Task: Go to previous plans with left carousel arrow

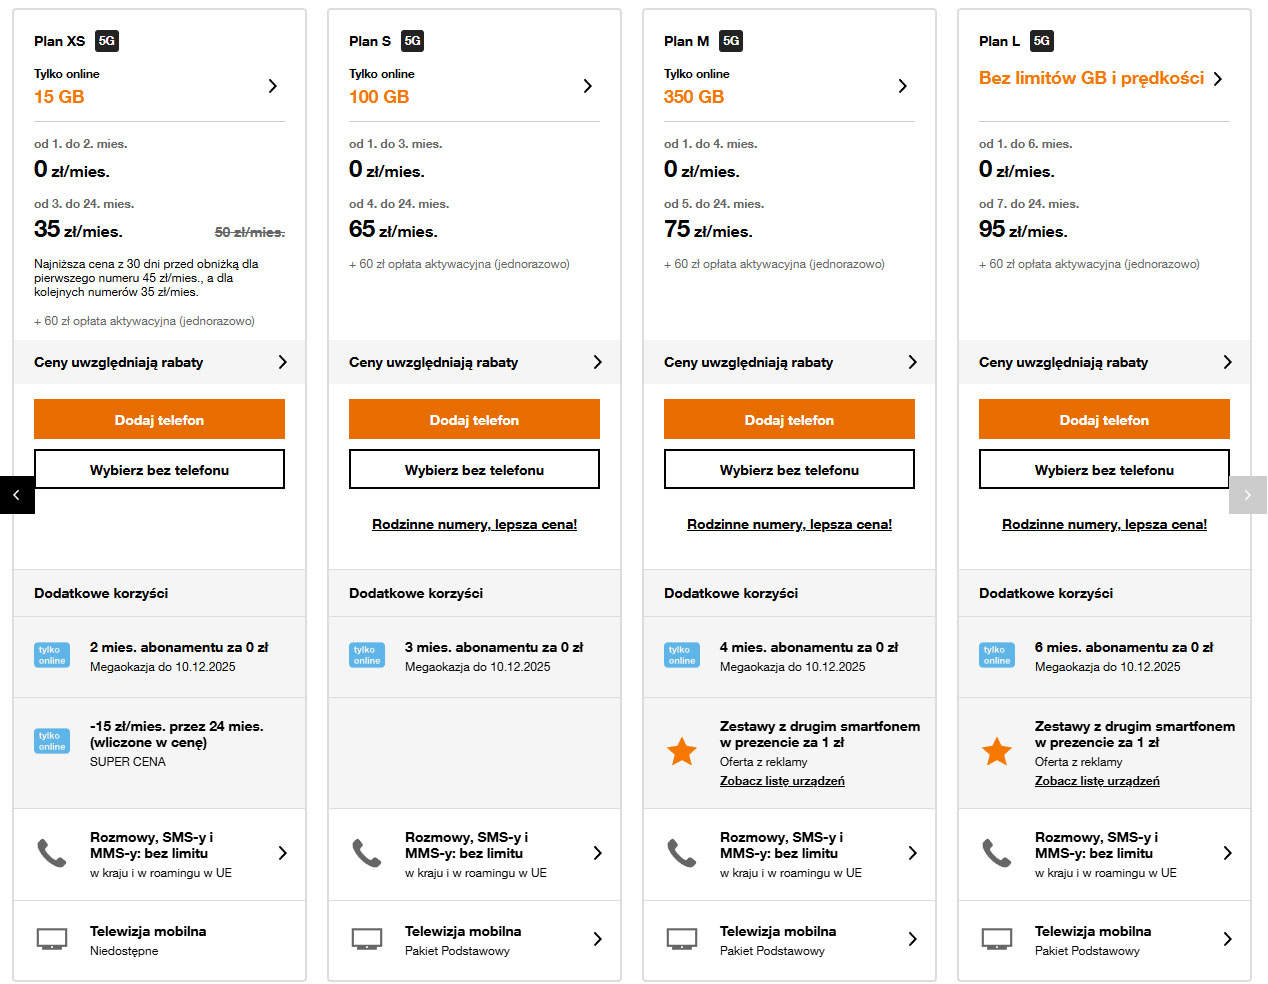Action: click(17, 495)
